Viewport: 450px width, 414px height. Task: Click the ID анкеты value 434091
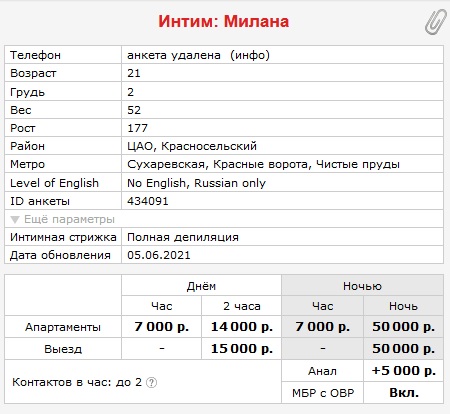coord(148,201)
